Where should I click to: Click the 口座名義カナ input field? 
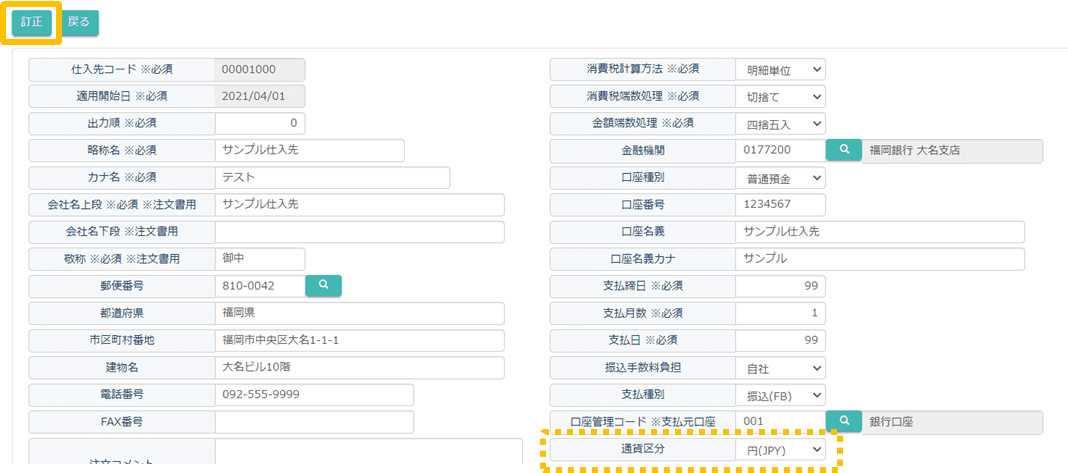point(880,259)
